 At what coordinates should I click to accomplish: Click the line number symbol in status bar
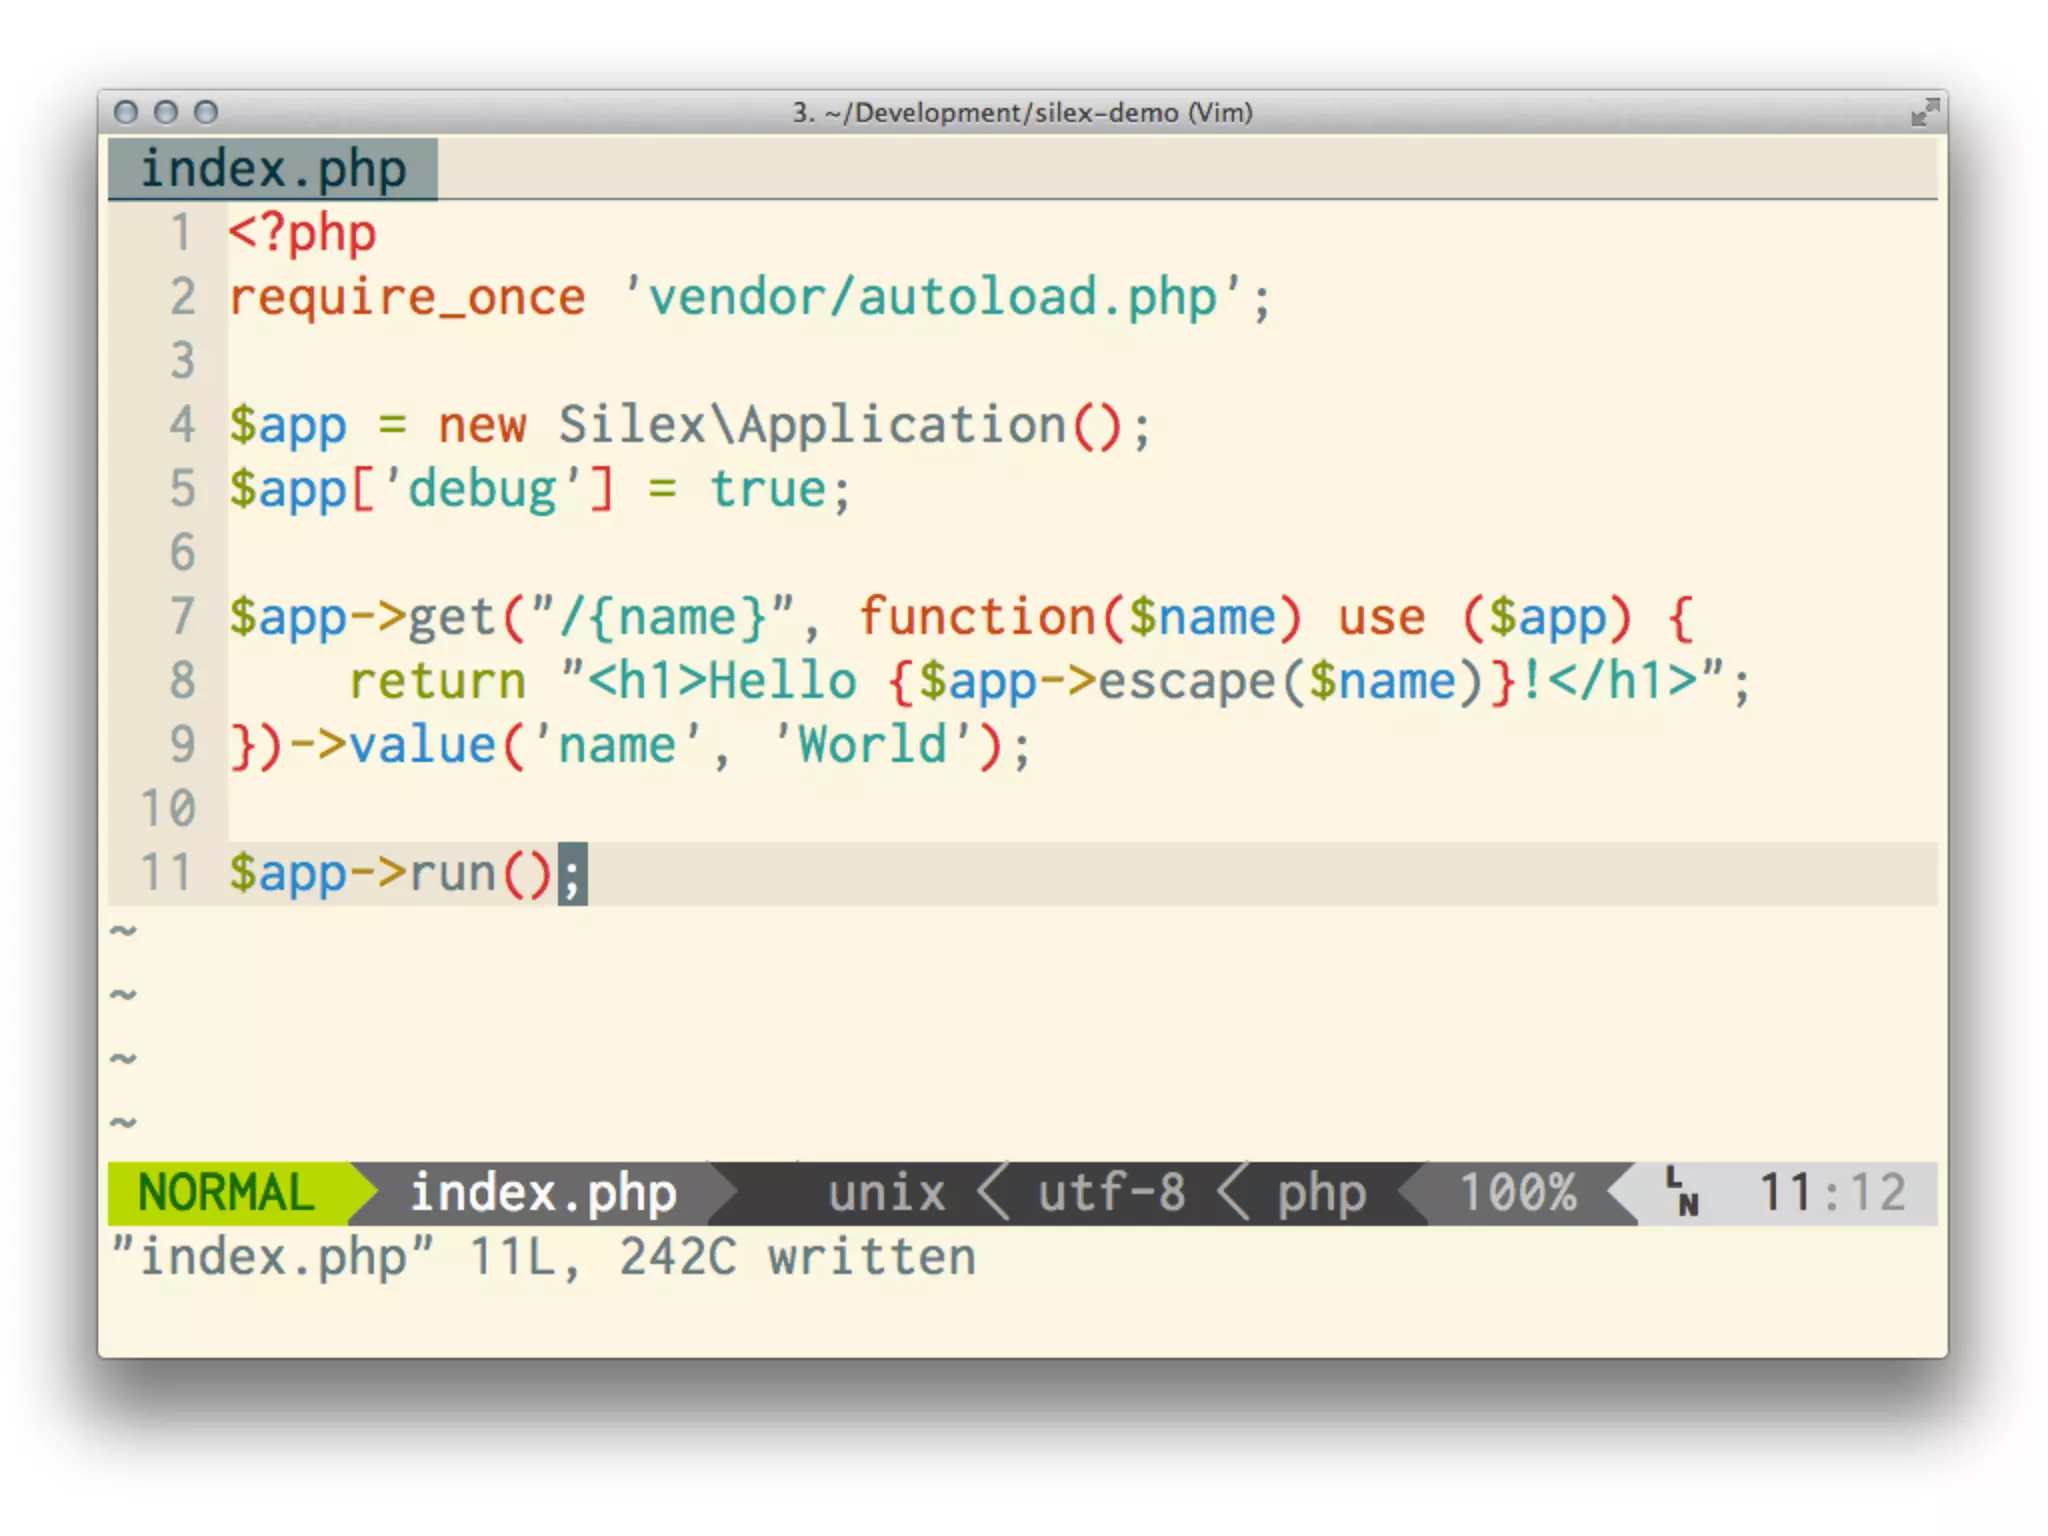point(1683,1192)
